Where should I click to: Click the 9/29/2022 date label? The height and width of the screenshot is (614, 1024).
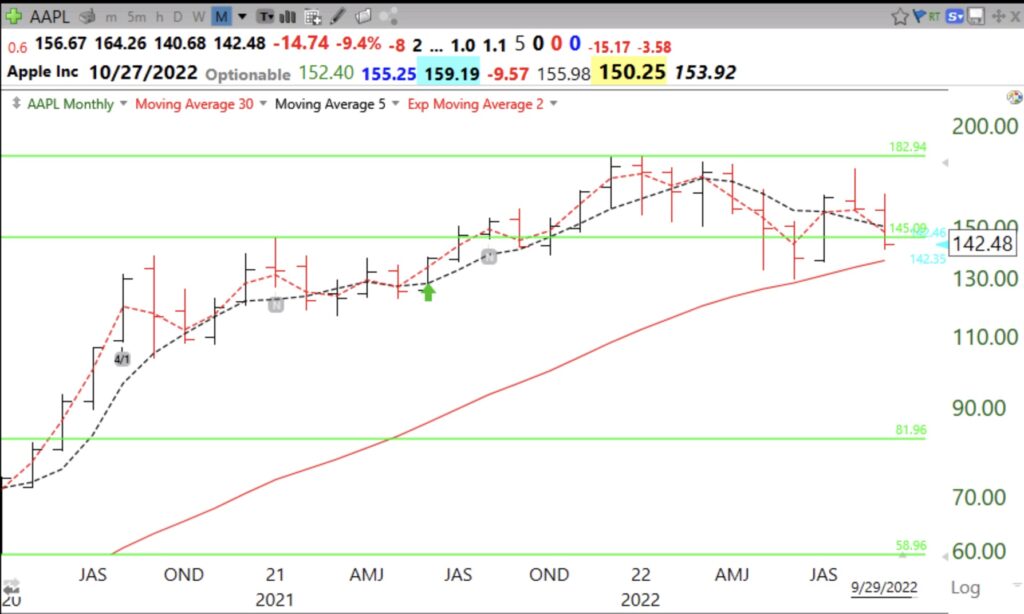click(x=884, y=587)
